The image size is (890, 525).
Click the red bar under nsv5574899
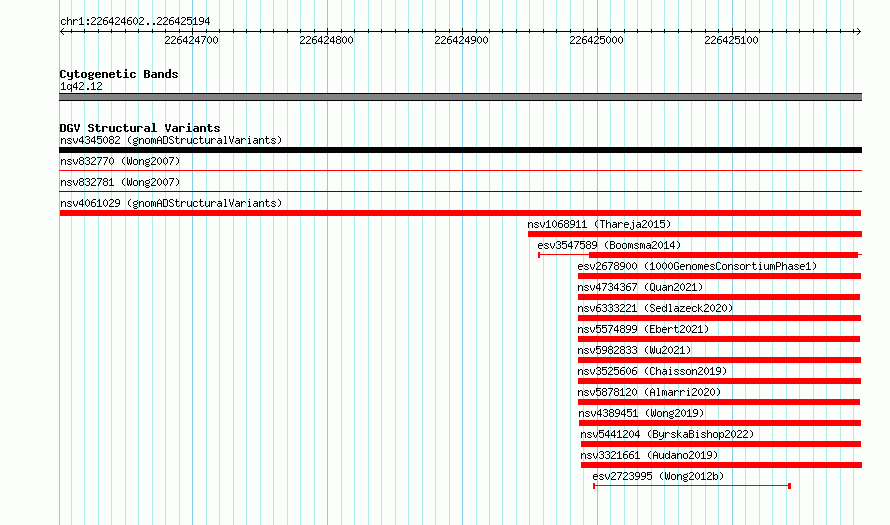pos(719,339)
